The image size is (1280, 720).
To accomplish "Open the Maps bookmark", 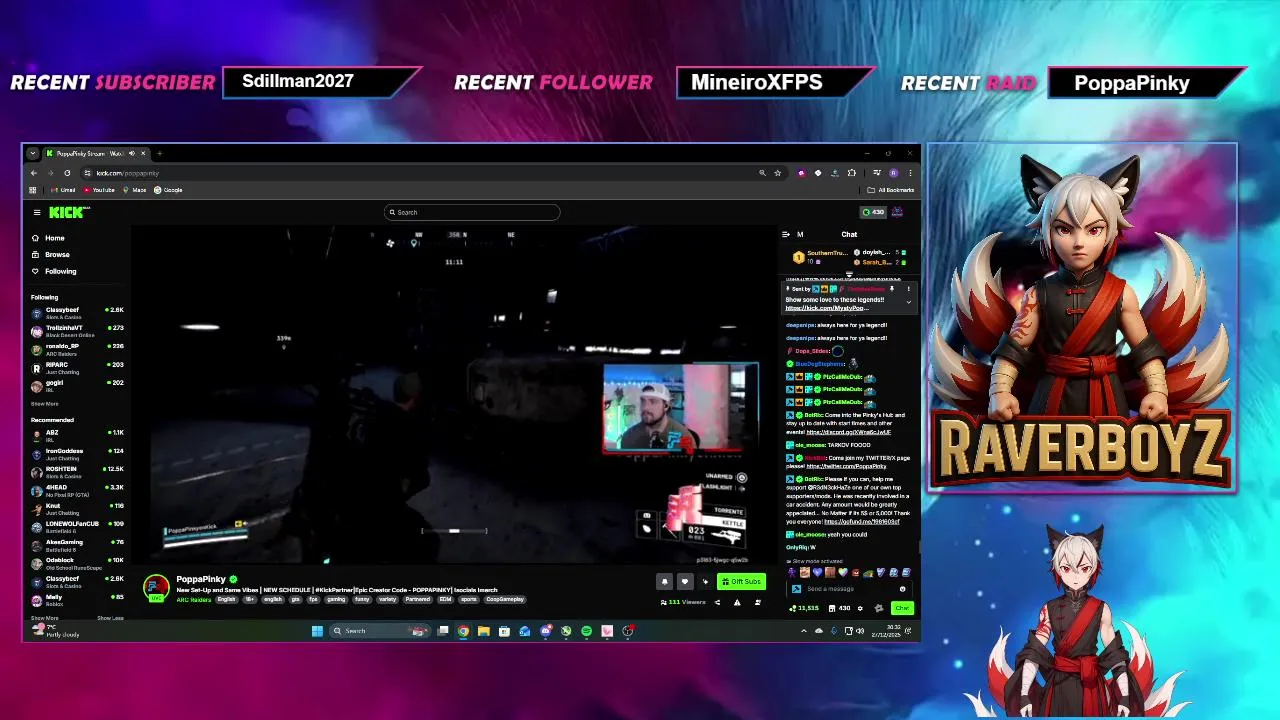I will [135, 190].
